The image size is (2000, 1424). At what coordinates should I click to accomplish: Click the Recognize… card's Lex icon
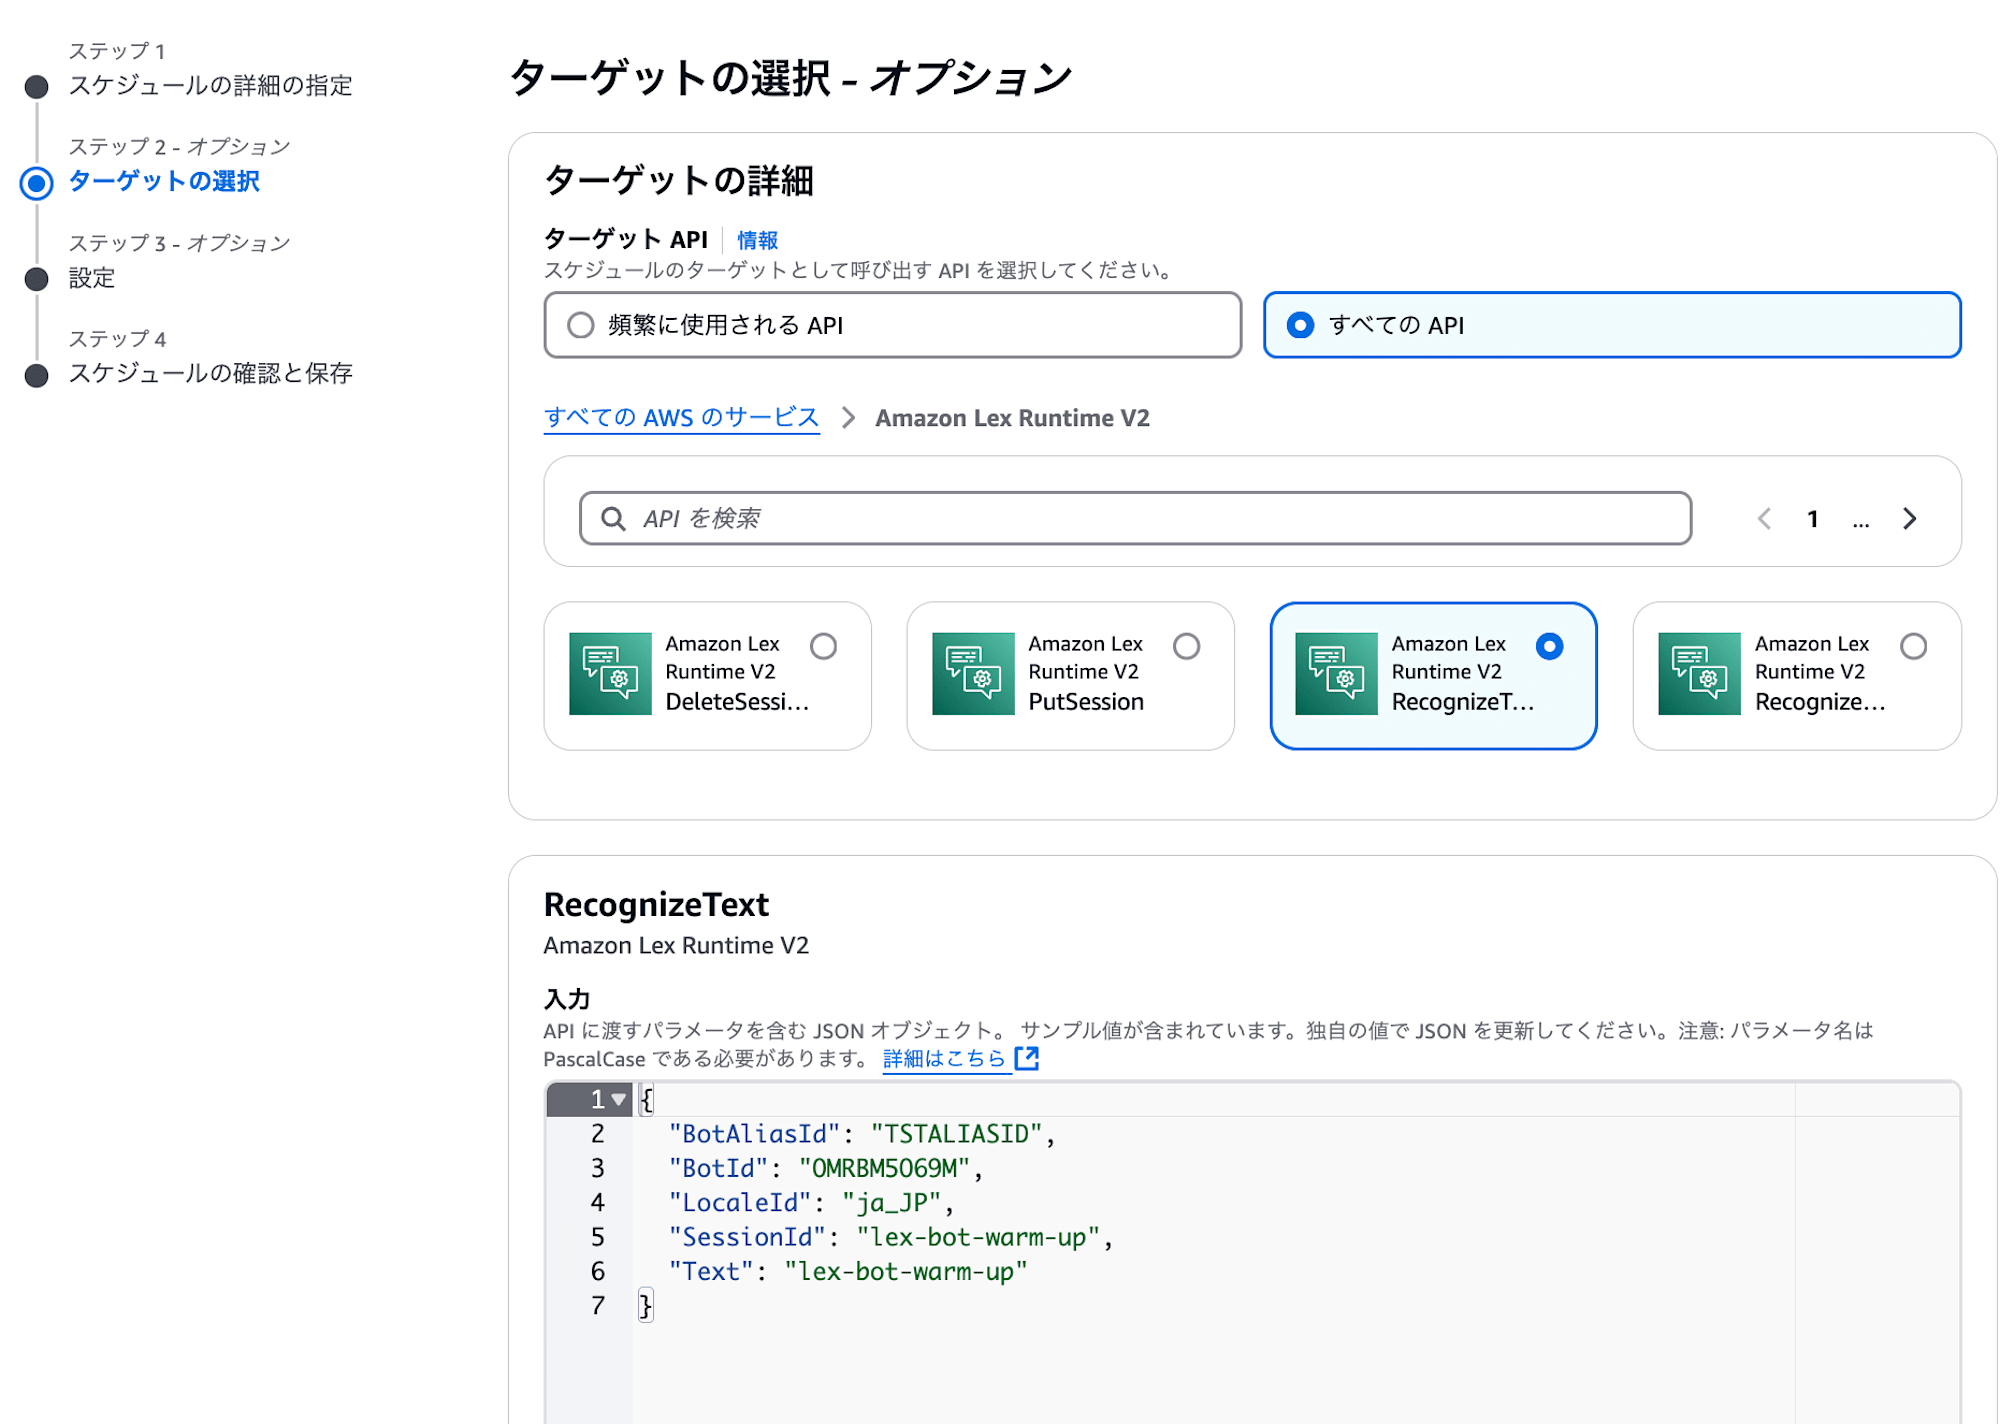pyautogui.click(x=1699, y=674)
